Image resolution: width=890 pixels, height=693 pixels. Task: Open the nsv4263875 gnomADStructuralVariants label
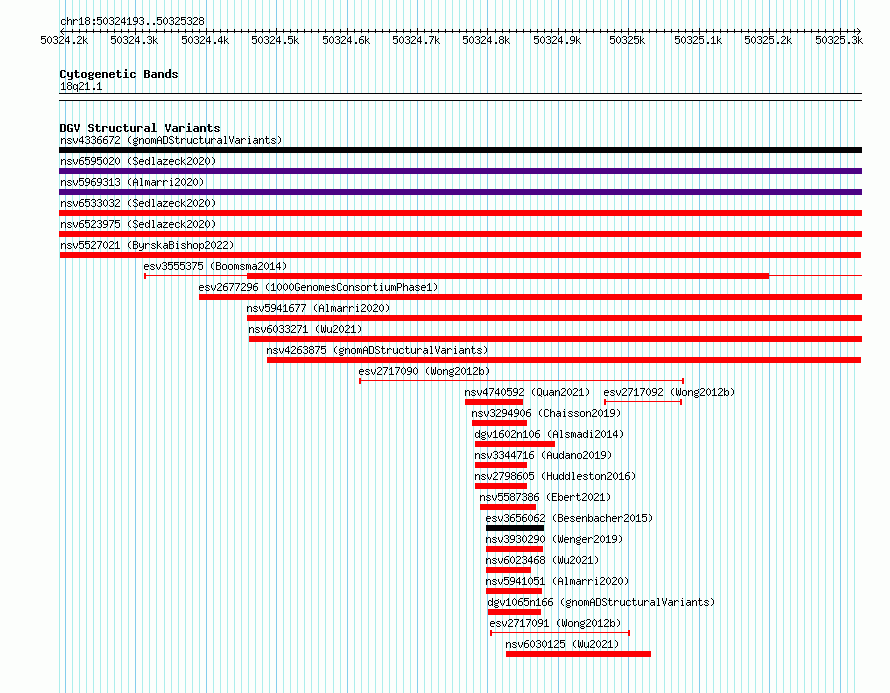coord(377,350)
